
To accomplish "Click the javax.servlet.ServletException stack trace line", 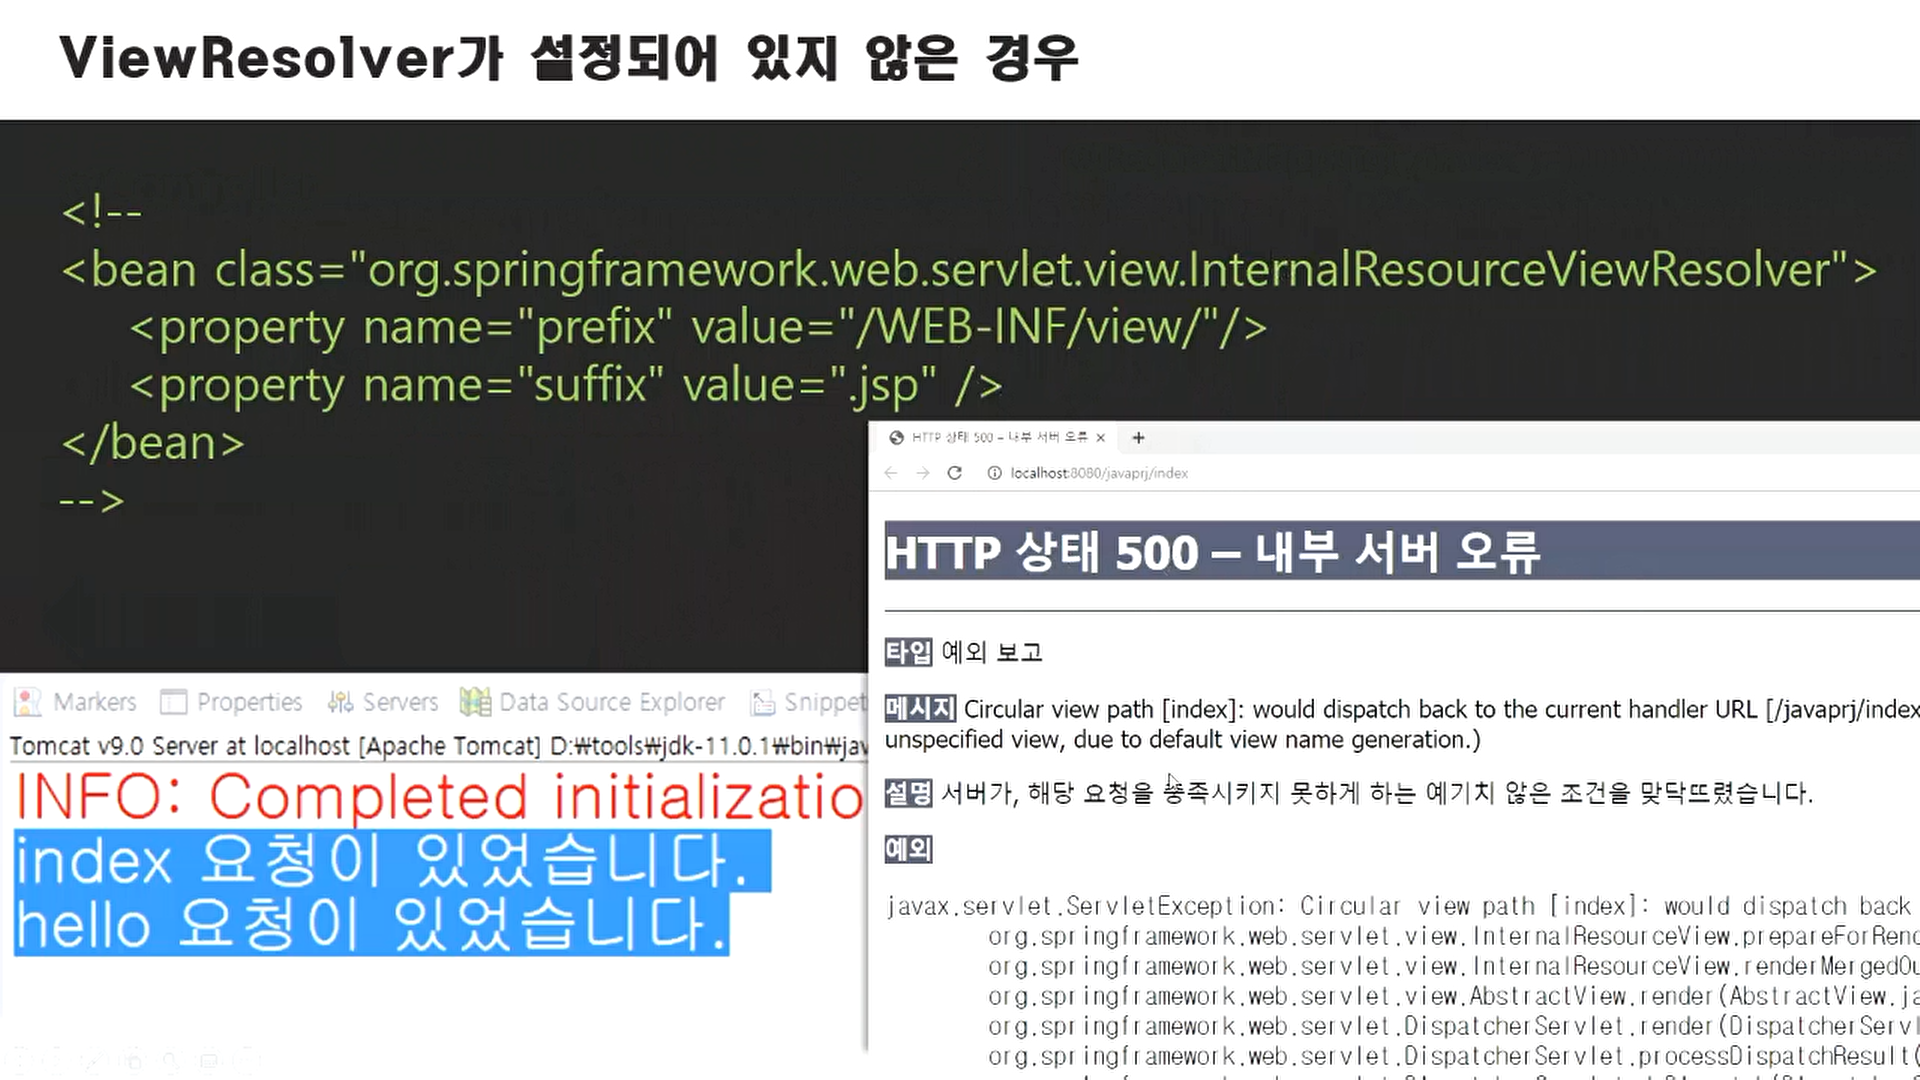I will (x=1402, y=906).
